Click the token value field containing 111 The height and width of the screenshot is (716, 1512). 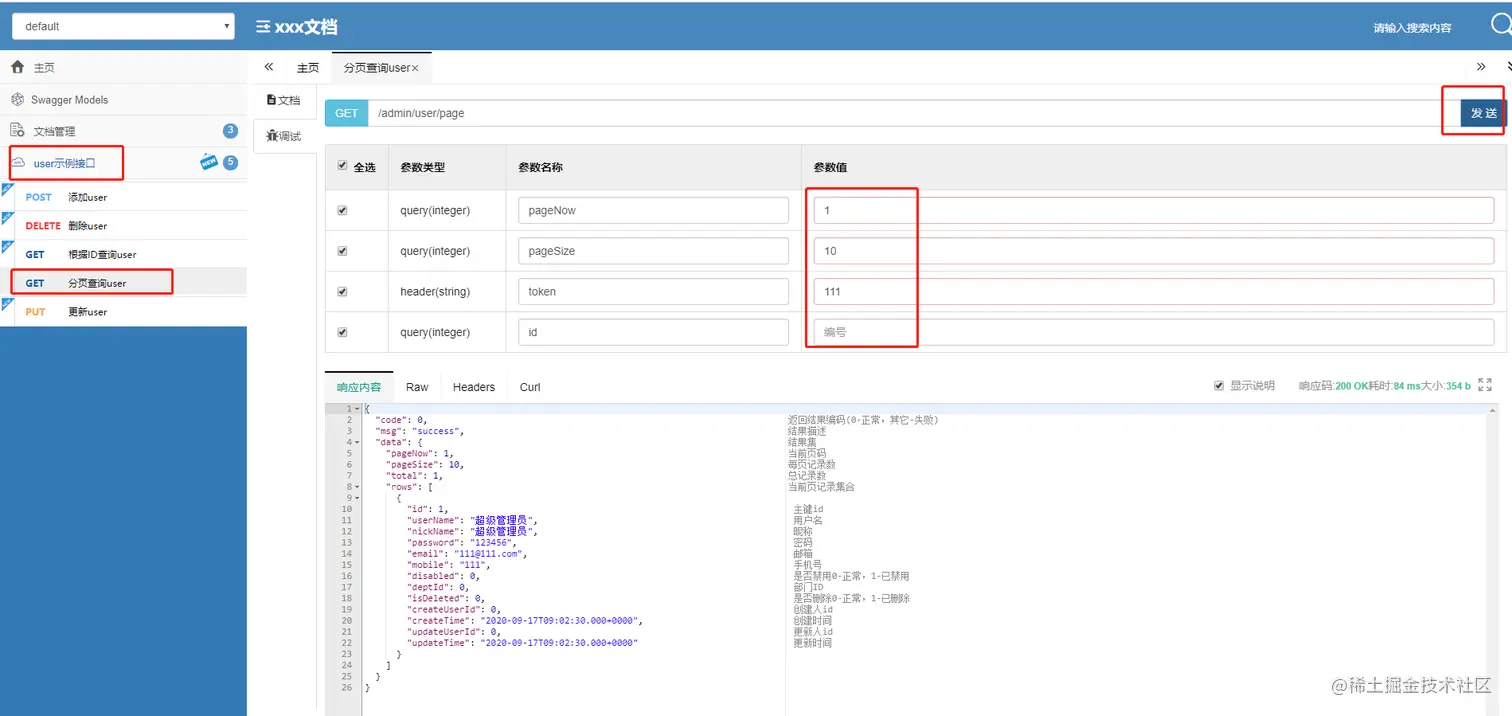tap(1154, 291)
